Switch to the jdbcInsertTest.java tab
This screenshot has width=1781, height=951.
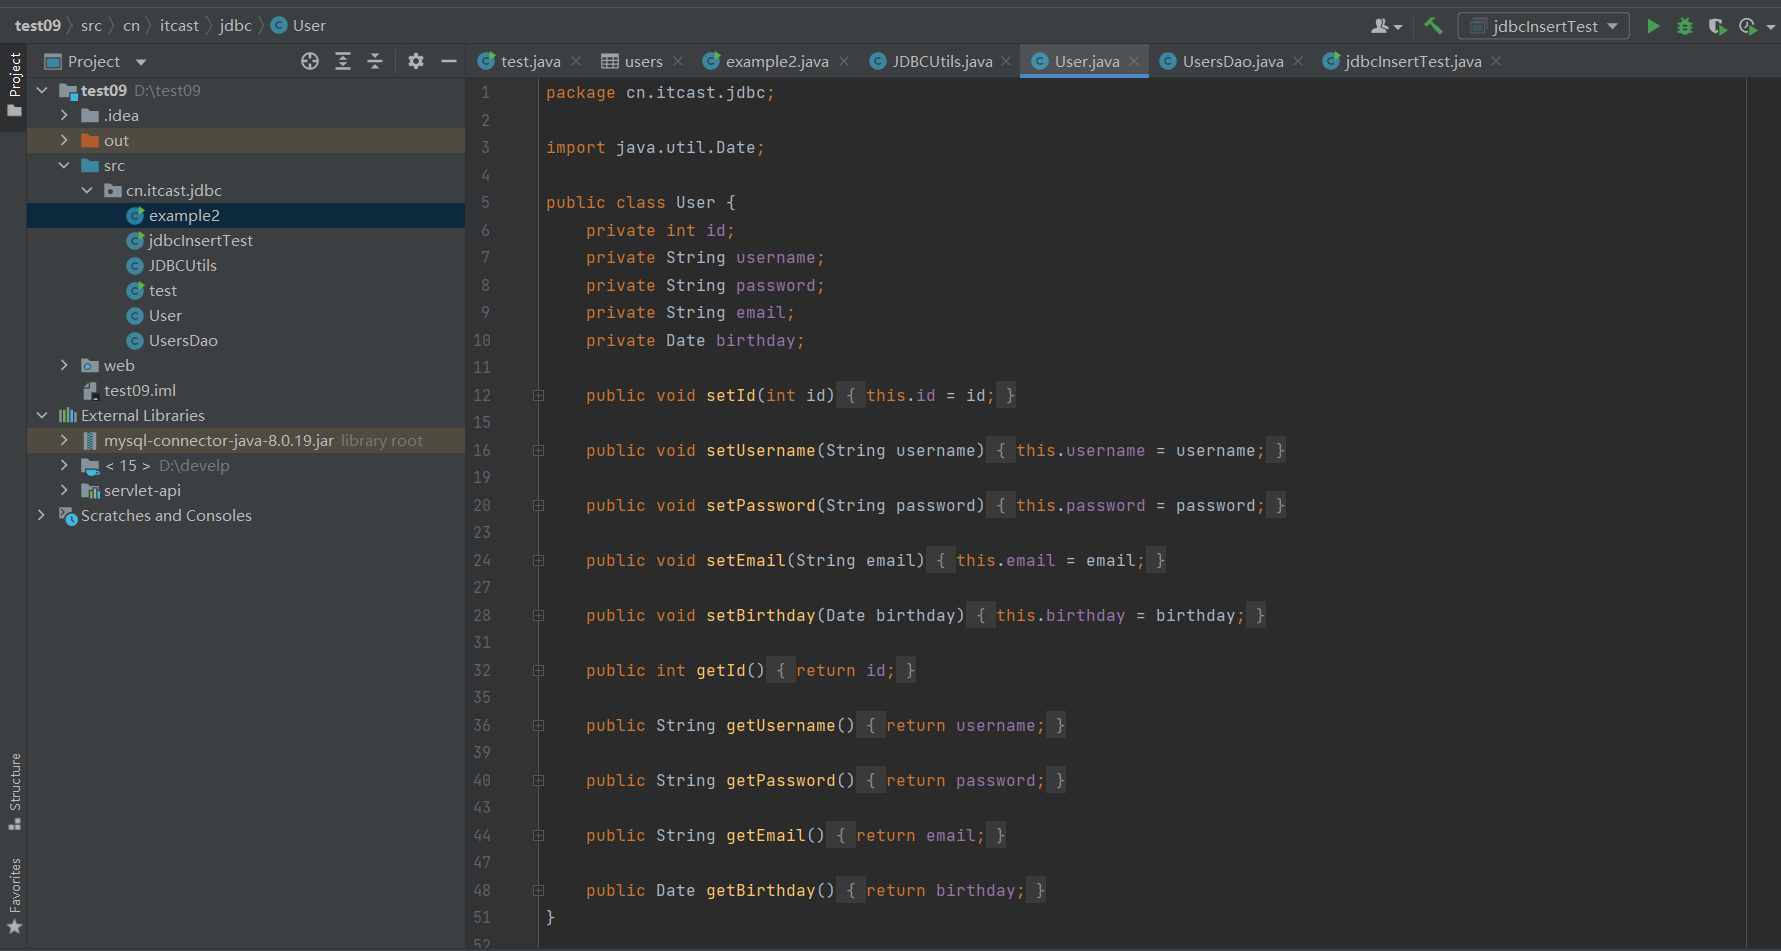pyautogui.click(x=1413, y=61)
